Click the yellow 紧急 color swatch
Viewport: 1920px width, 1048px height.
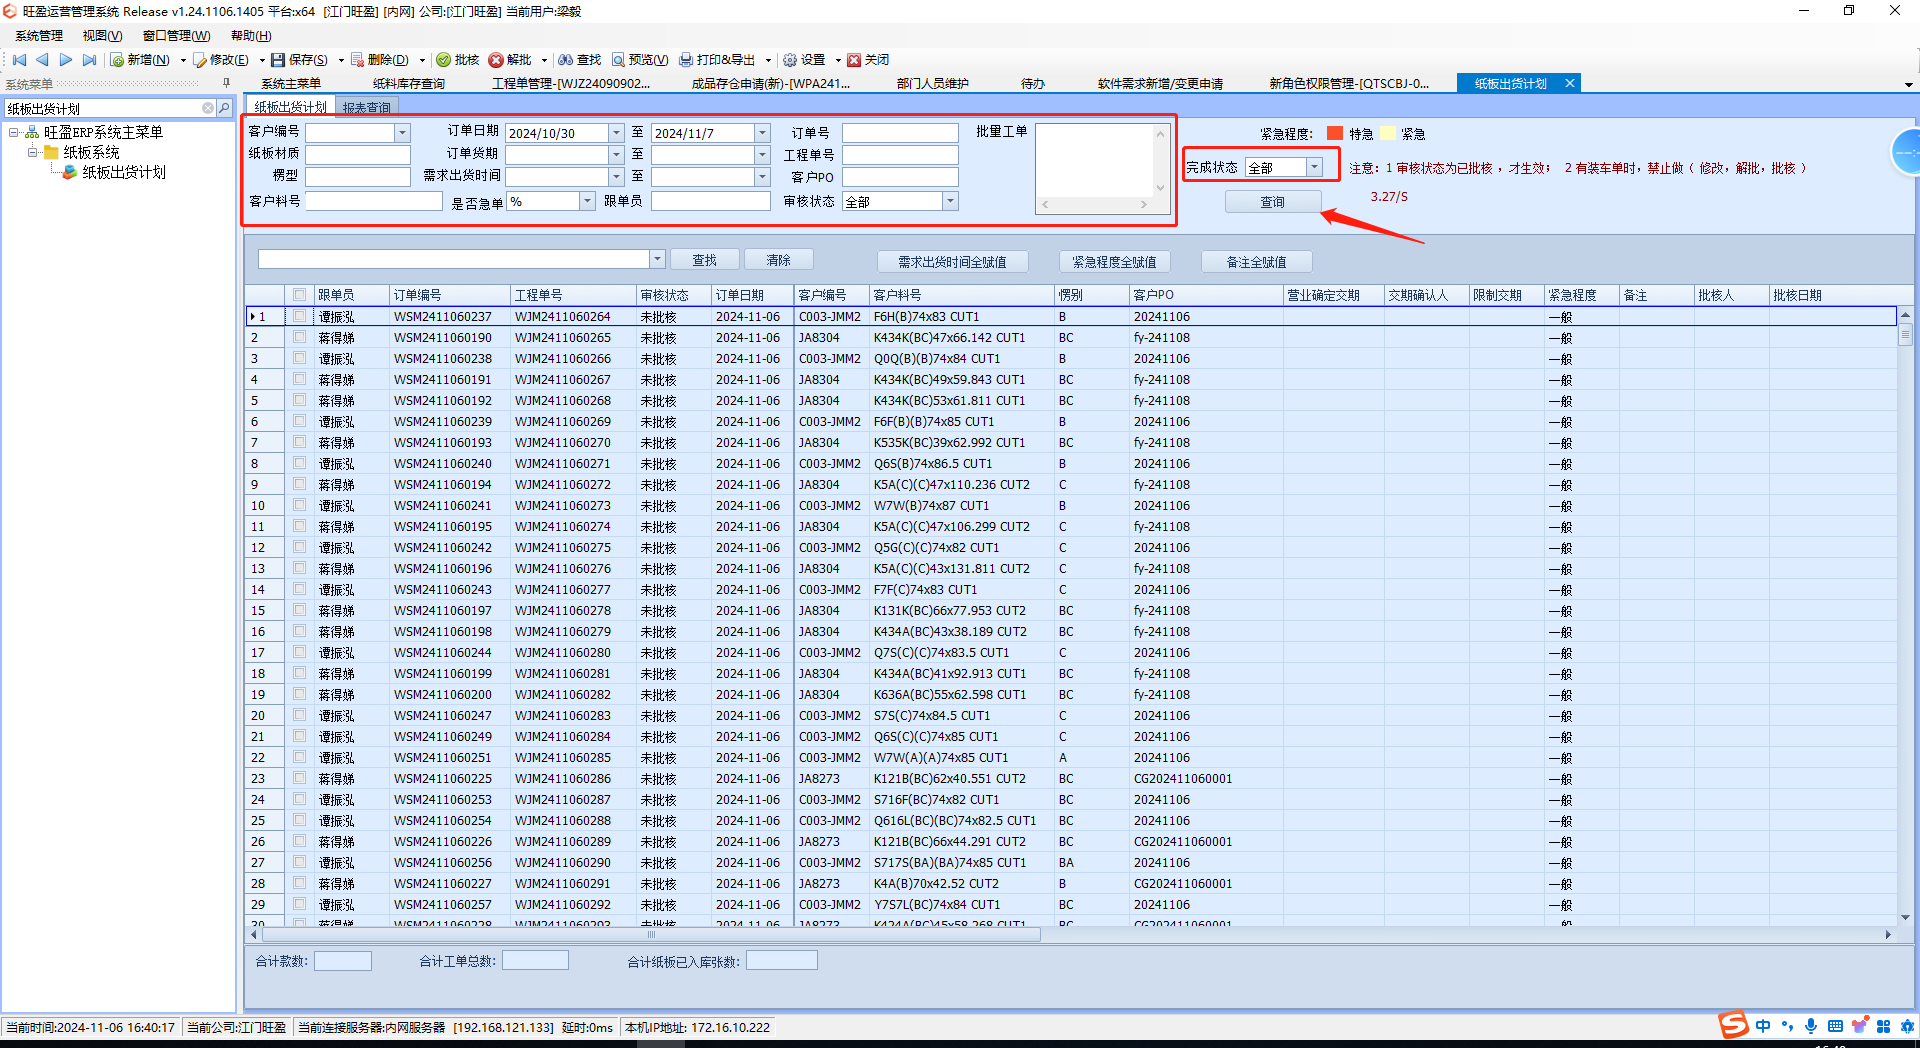1388,133
